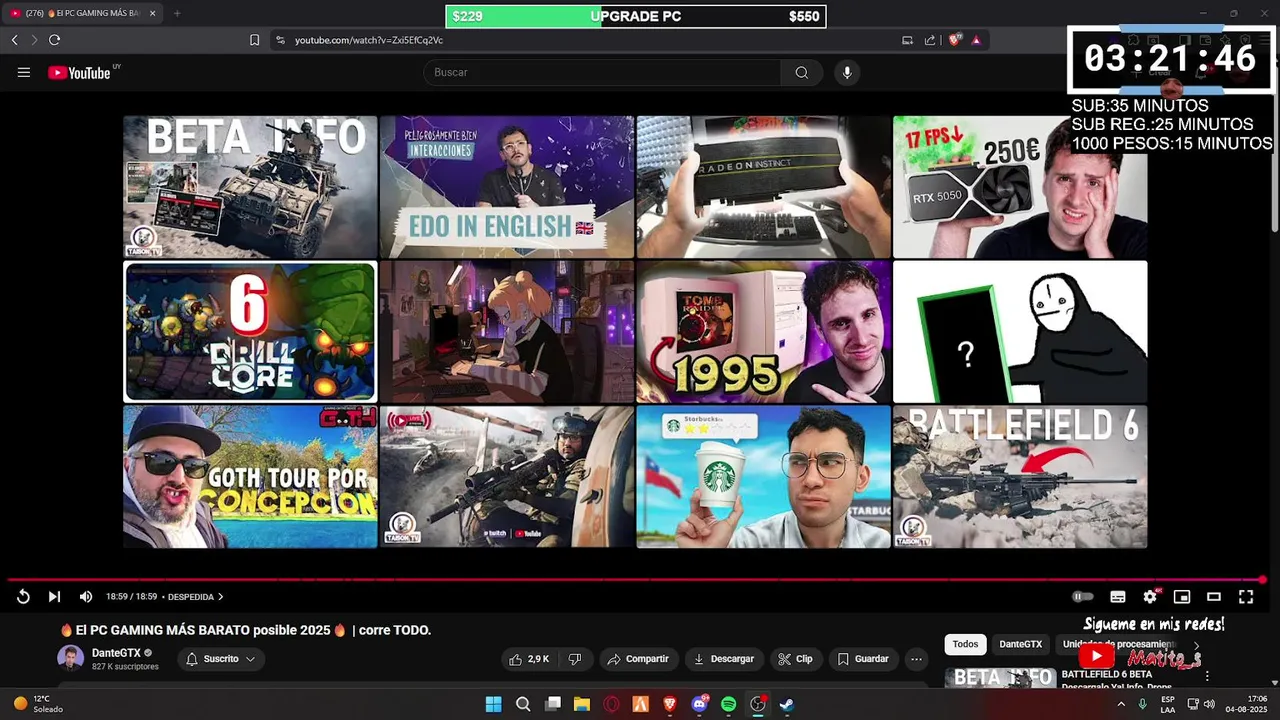This screenshot has width=1280, height=720.
Task: Select the Unidades de procesamiento chip
Action: [1118, 644]
